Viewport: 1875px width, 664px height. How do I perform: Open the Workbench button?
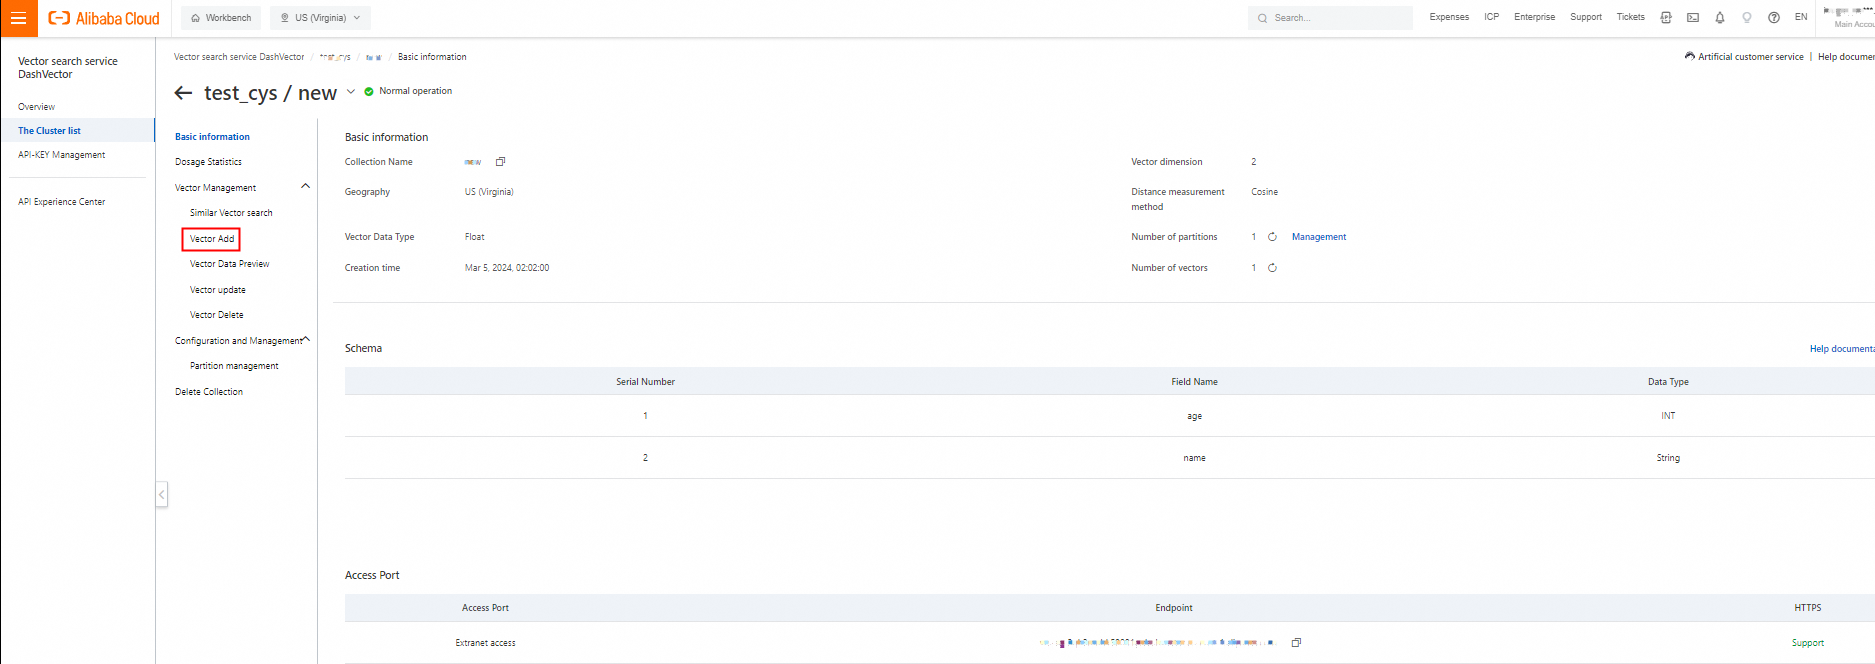[221, 18]
